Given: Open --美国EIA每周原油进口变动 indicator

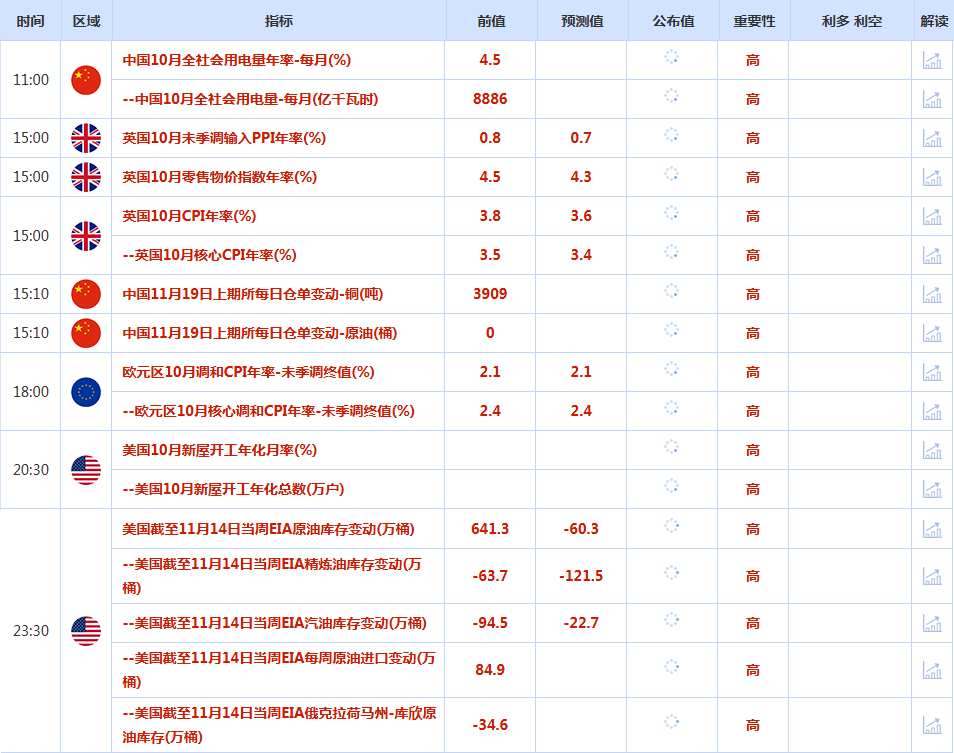Looking at the screenshot, I should pos(279,670).
